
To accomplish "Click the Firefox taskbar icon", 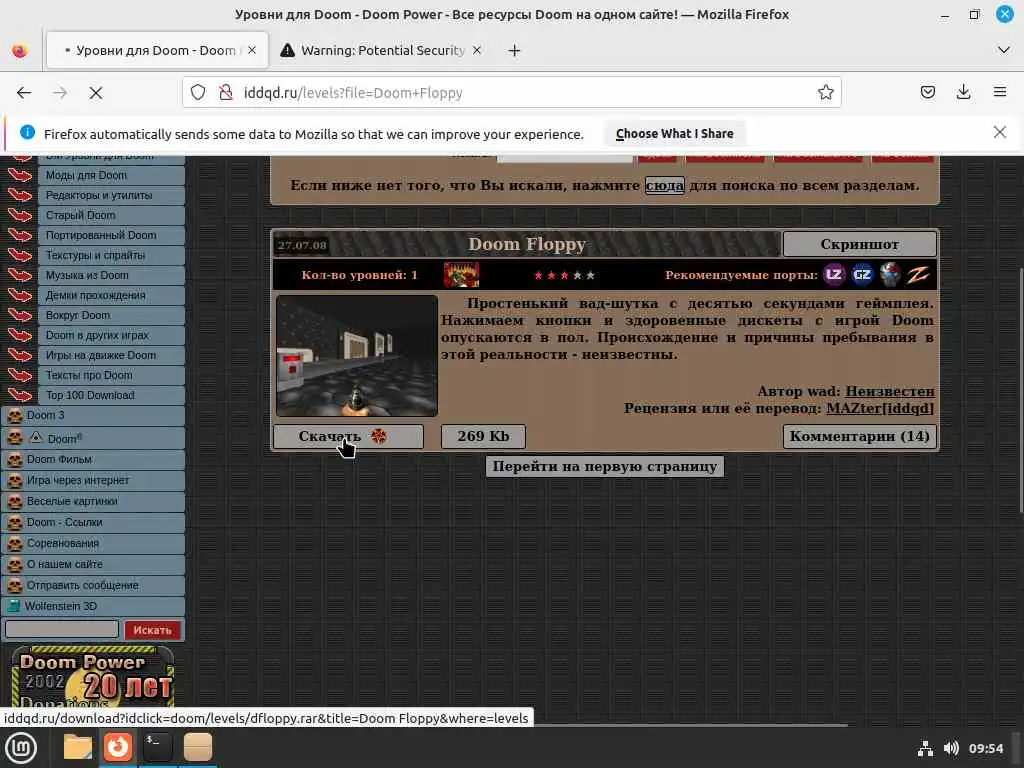I will click(118, 747).
